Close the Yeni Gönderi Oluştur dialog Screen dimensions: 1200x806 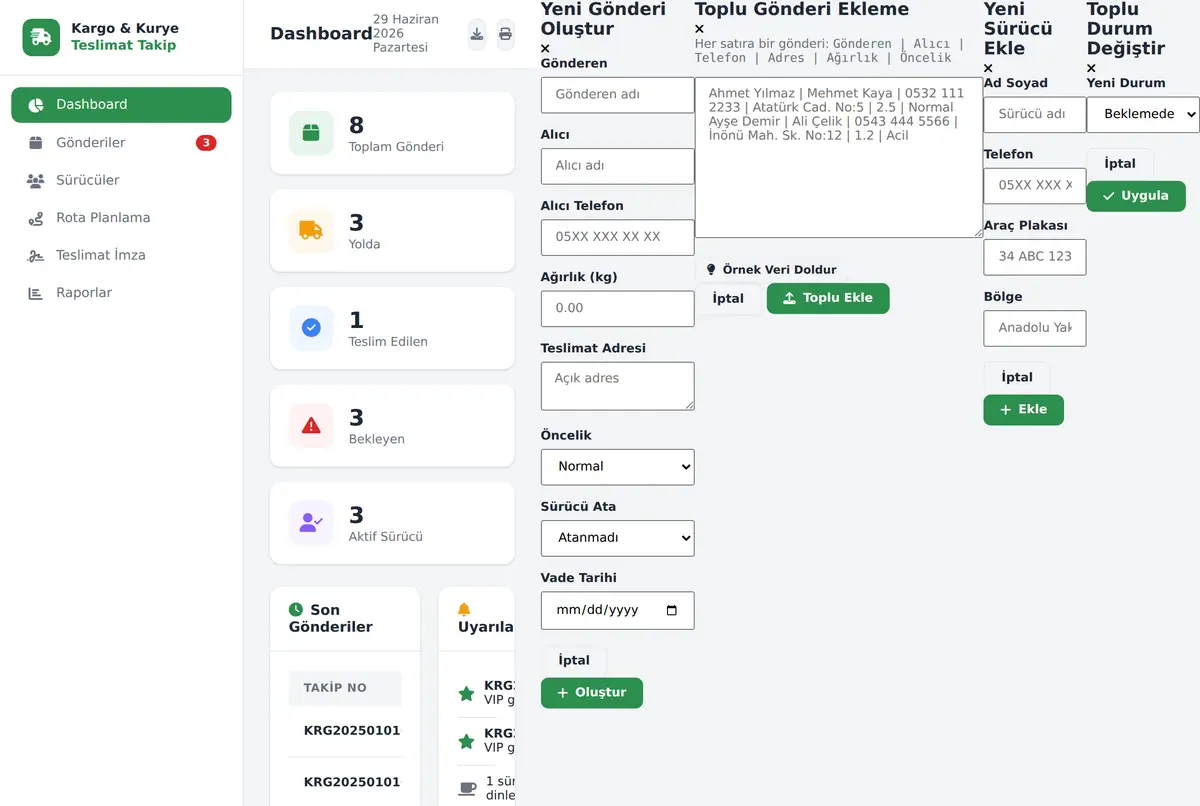coord(545,48)
